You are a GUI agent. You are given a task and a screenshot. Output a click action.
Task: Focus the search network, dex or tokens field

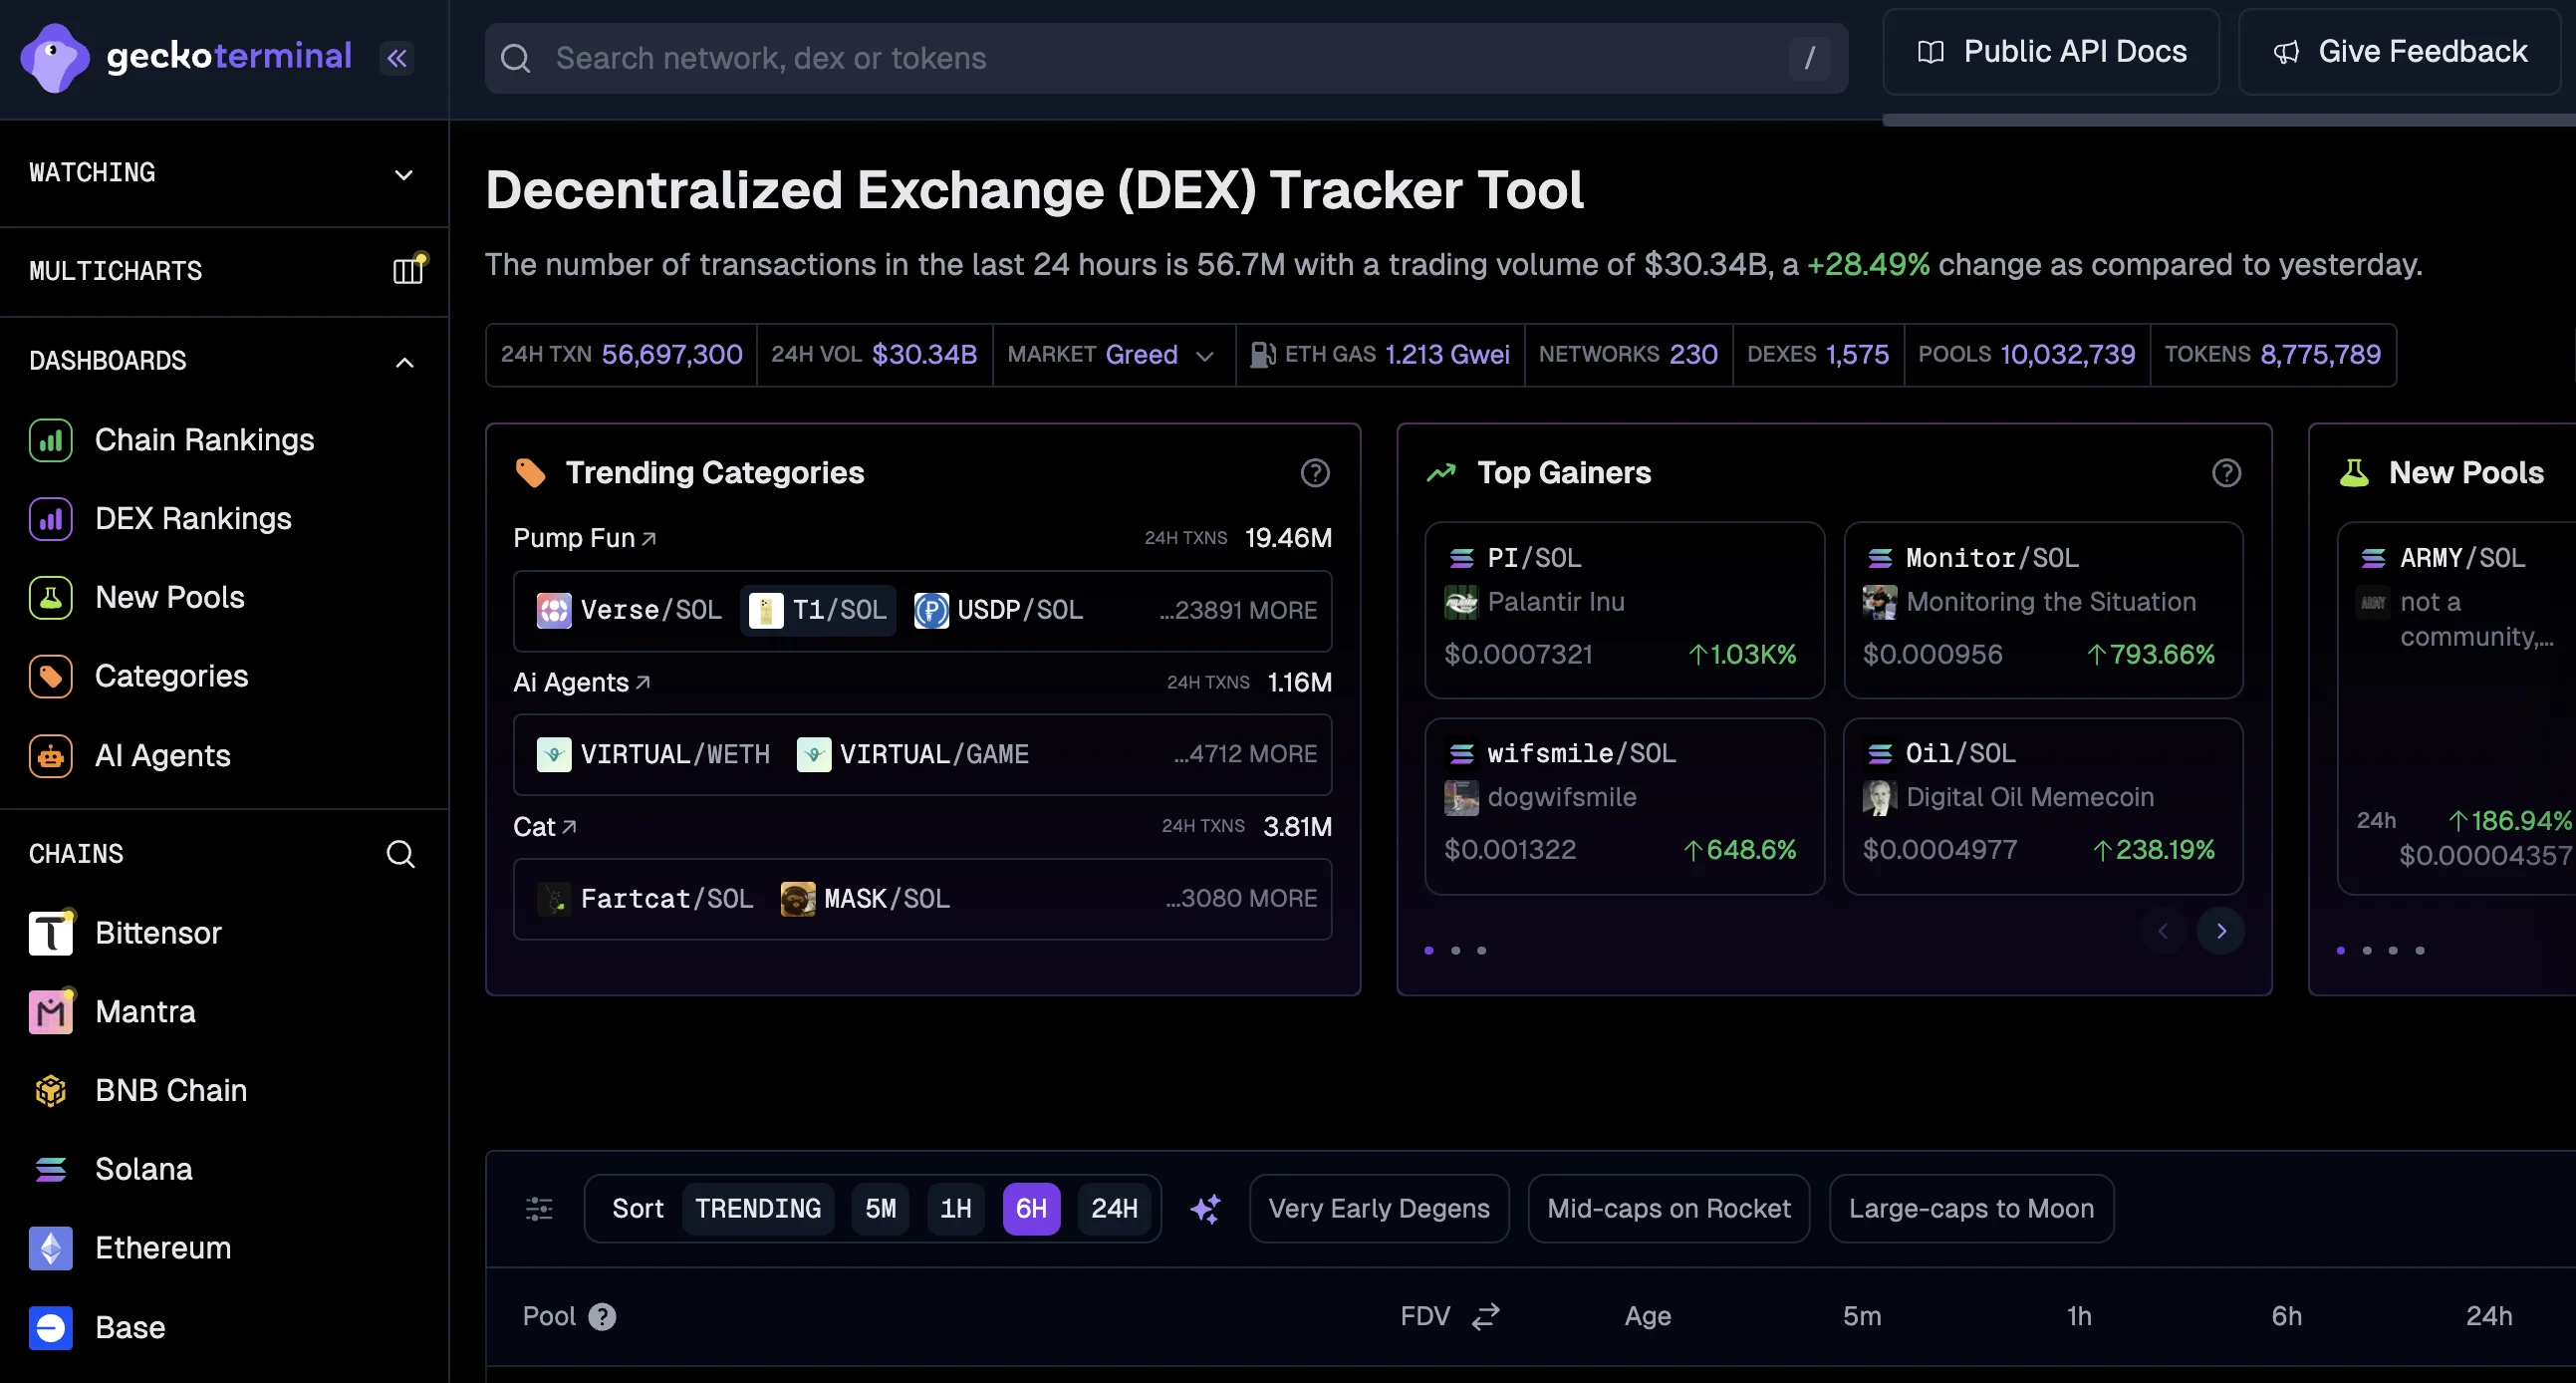click(x=1166, y=58)
